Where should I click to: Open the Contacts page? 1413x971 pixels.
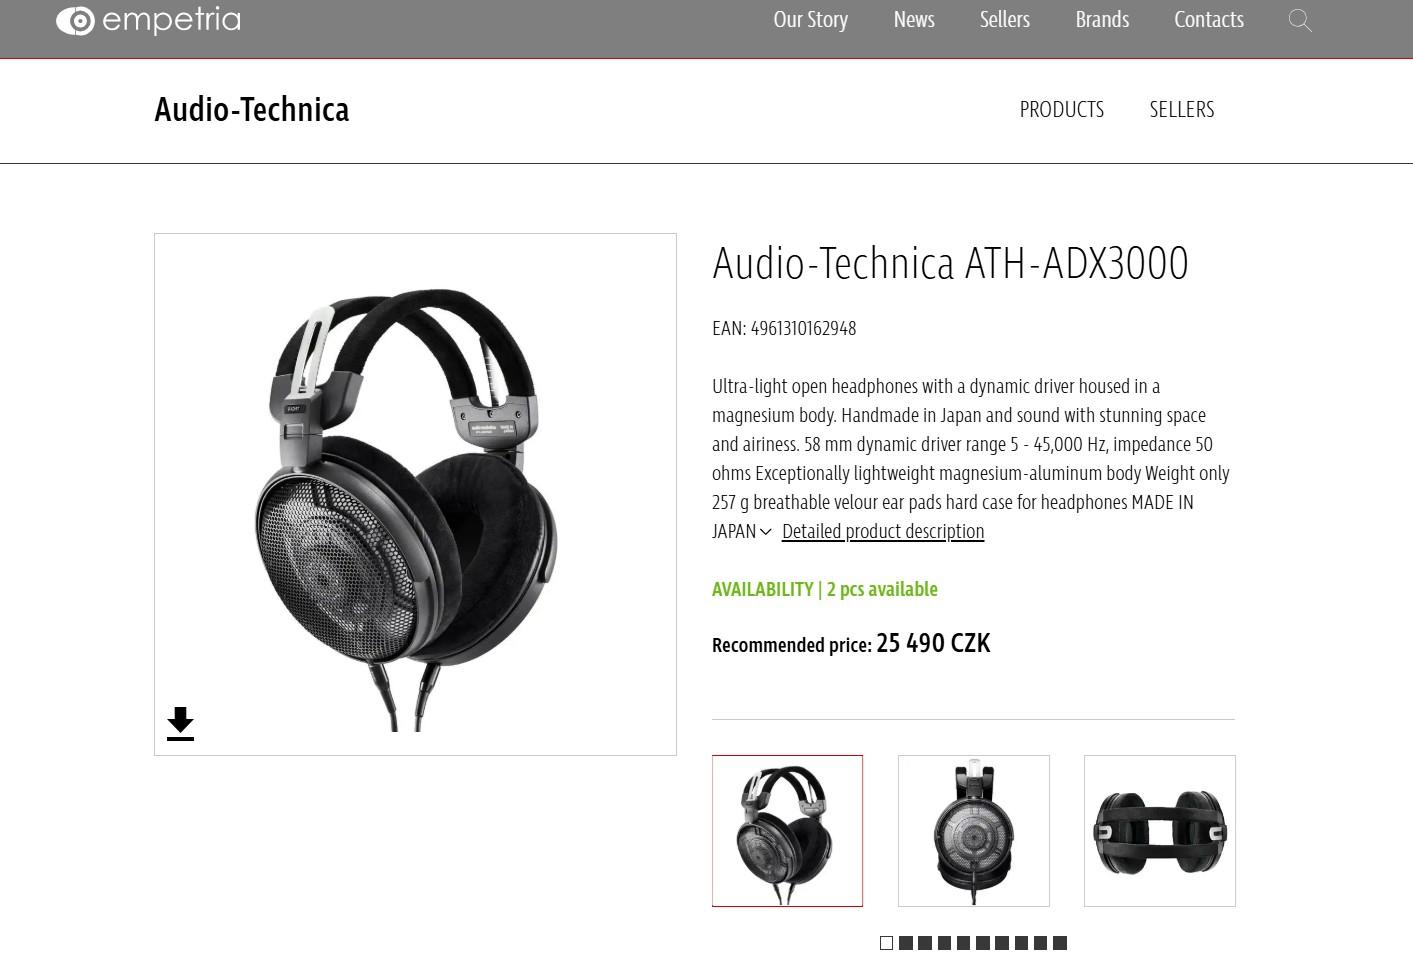click(1209, 19)
